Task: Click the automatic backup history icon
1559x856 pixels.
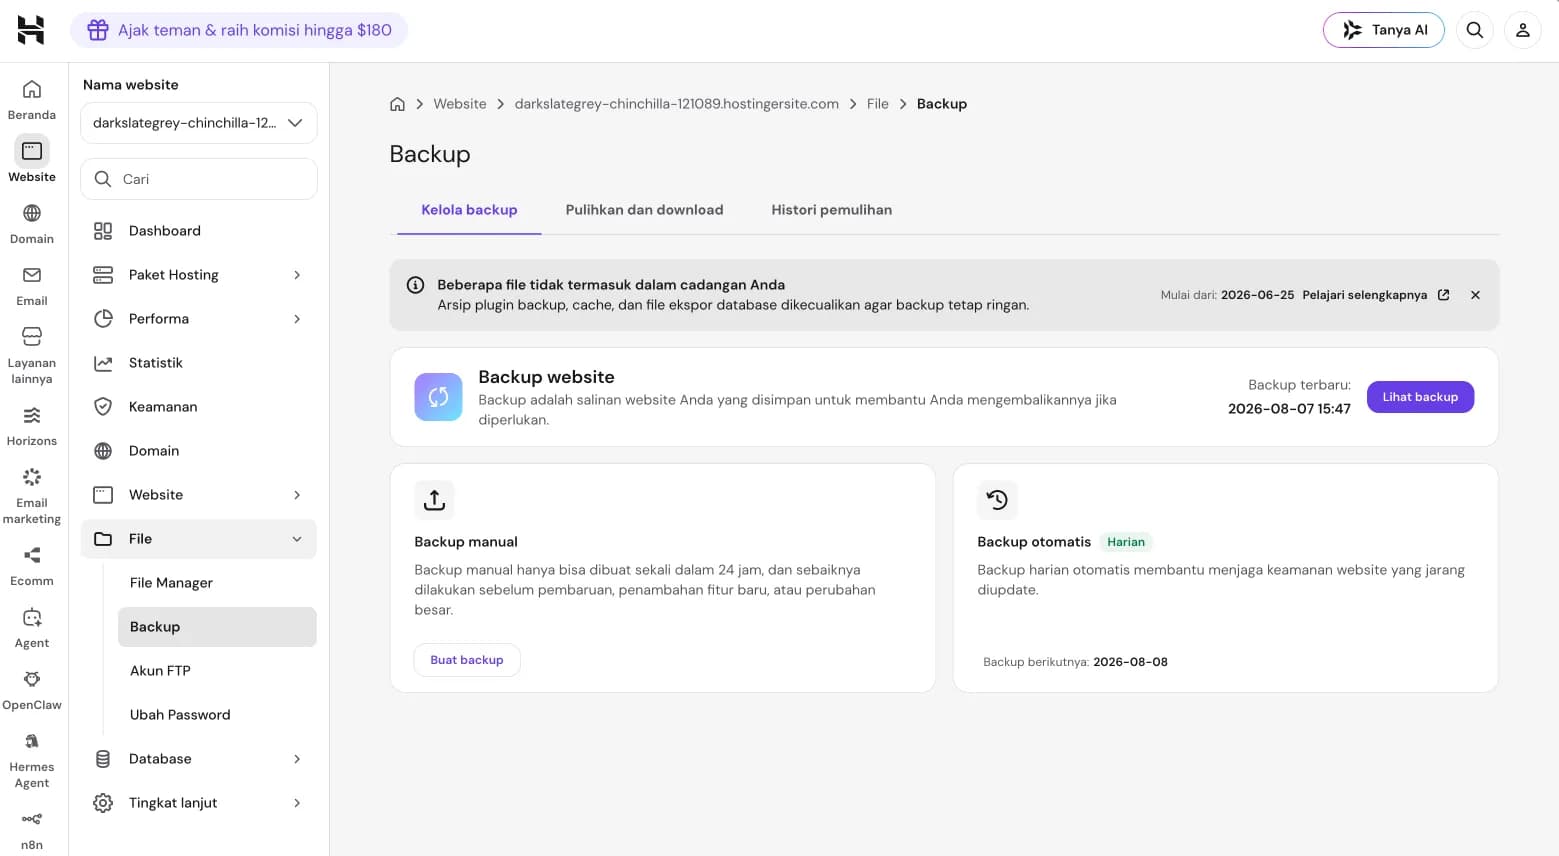Action: [997, 500]
